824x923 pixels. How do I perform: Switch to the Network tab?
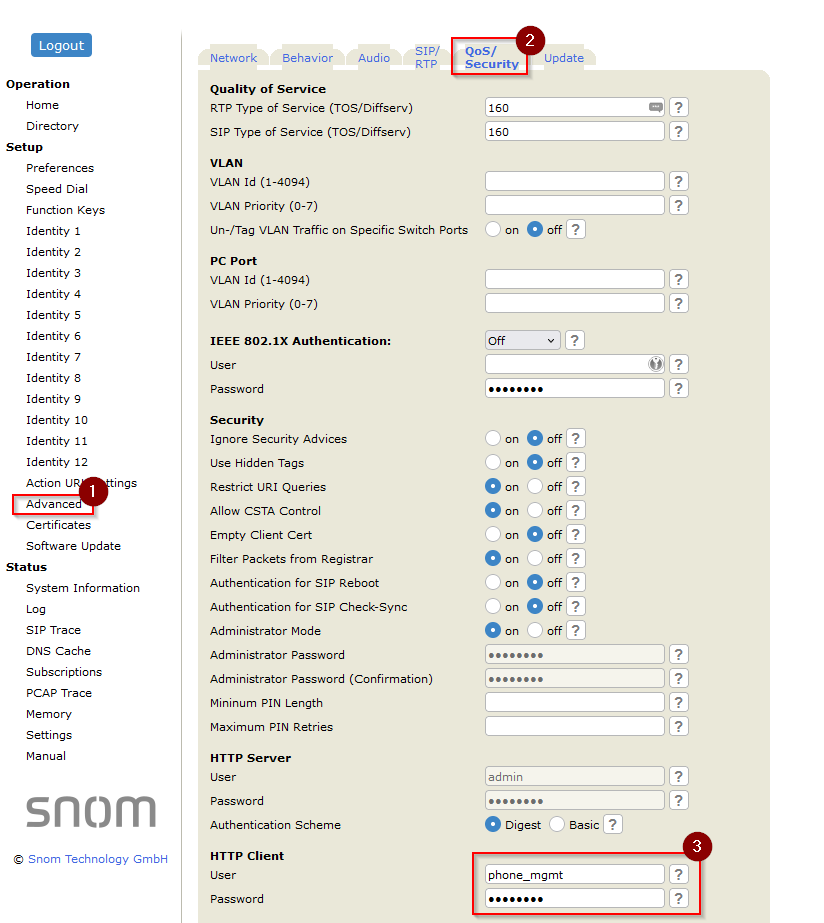point(233,58)
